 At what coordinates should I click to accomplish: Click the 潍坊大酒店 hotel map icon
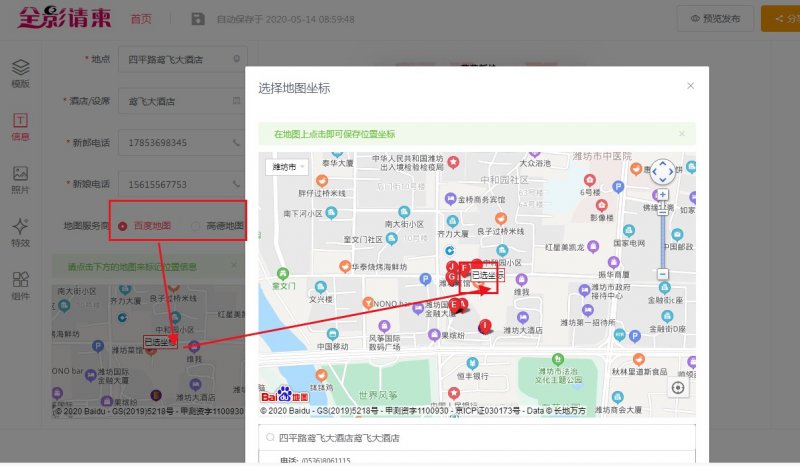click(x=522, y=317)
